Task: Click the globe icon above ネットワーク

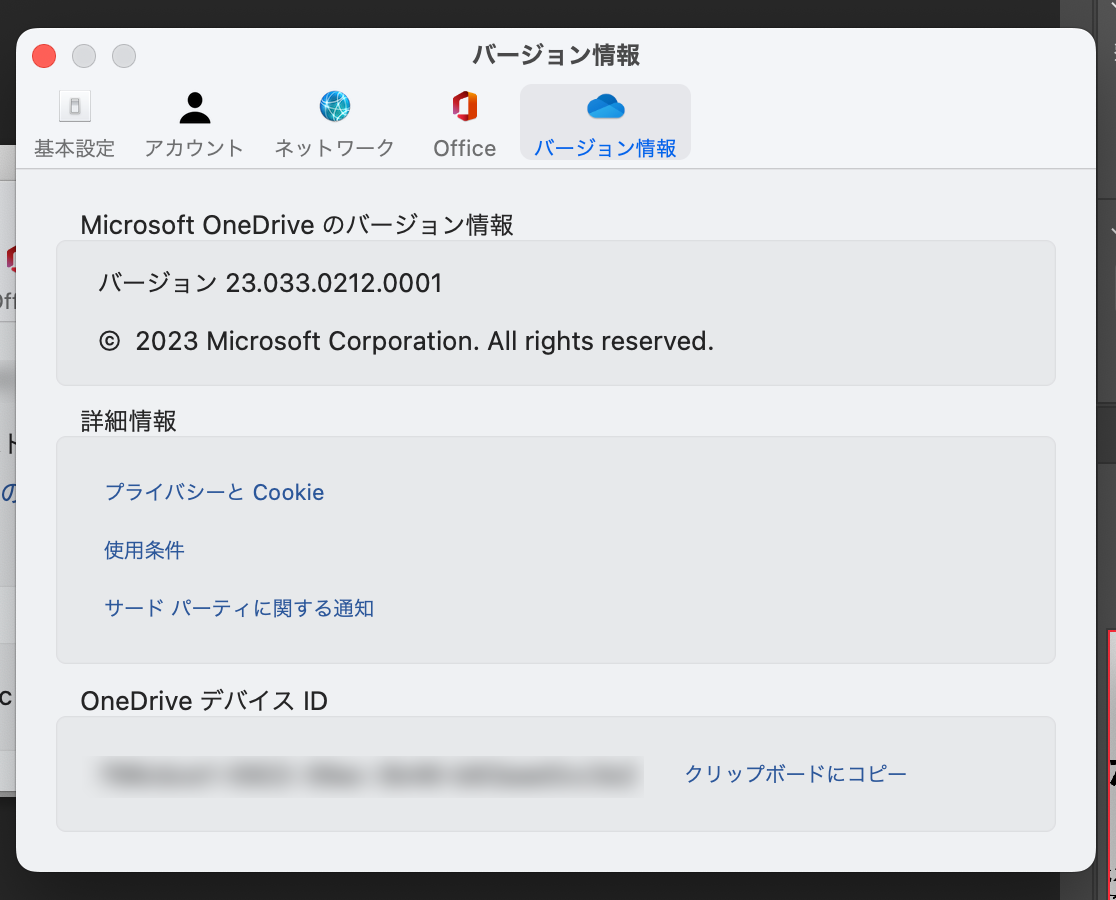Action: tap(335, 107)
